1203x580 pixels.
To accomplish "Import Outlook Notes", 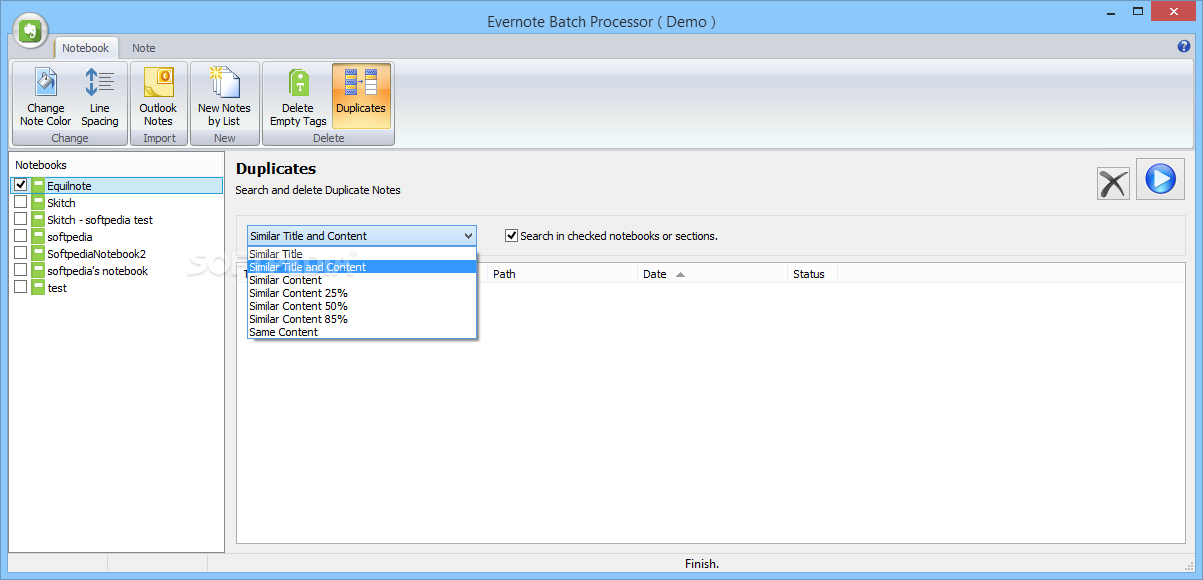I will (x=158, y=98).
